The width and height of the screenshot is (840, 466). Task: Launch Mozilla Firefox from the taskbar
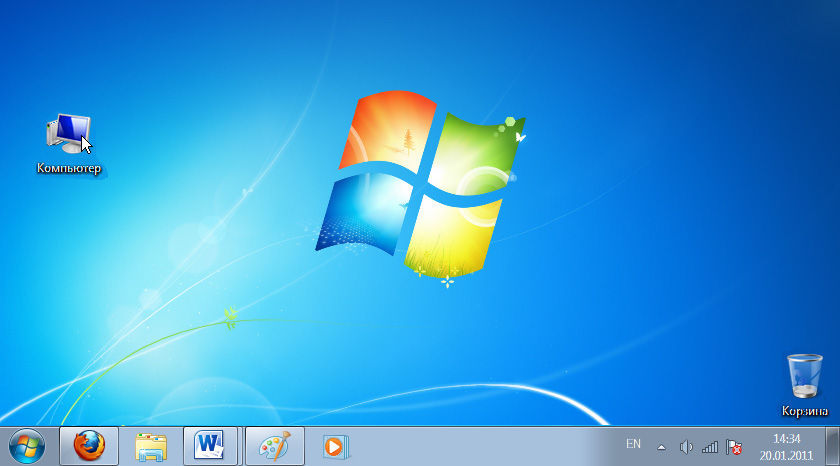coord(89,446)
